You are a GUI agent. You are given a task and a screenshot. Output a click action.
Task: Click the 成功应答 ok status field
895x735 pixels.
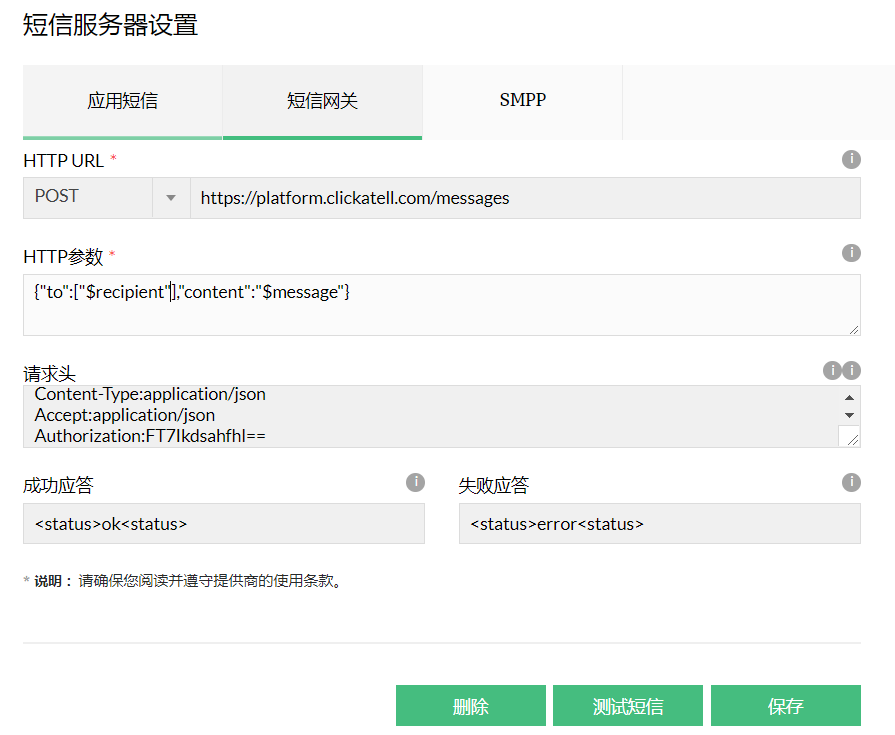click(223, 524)
